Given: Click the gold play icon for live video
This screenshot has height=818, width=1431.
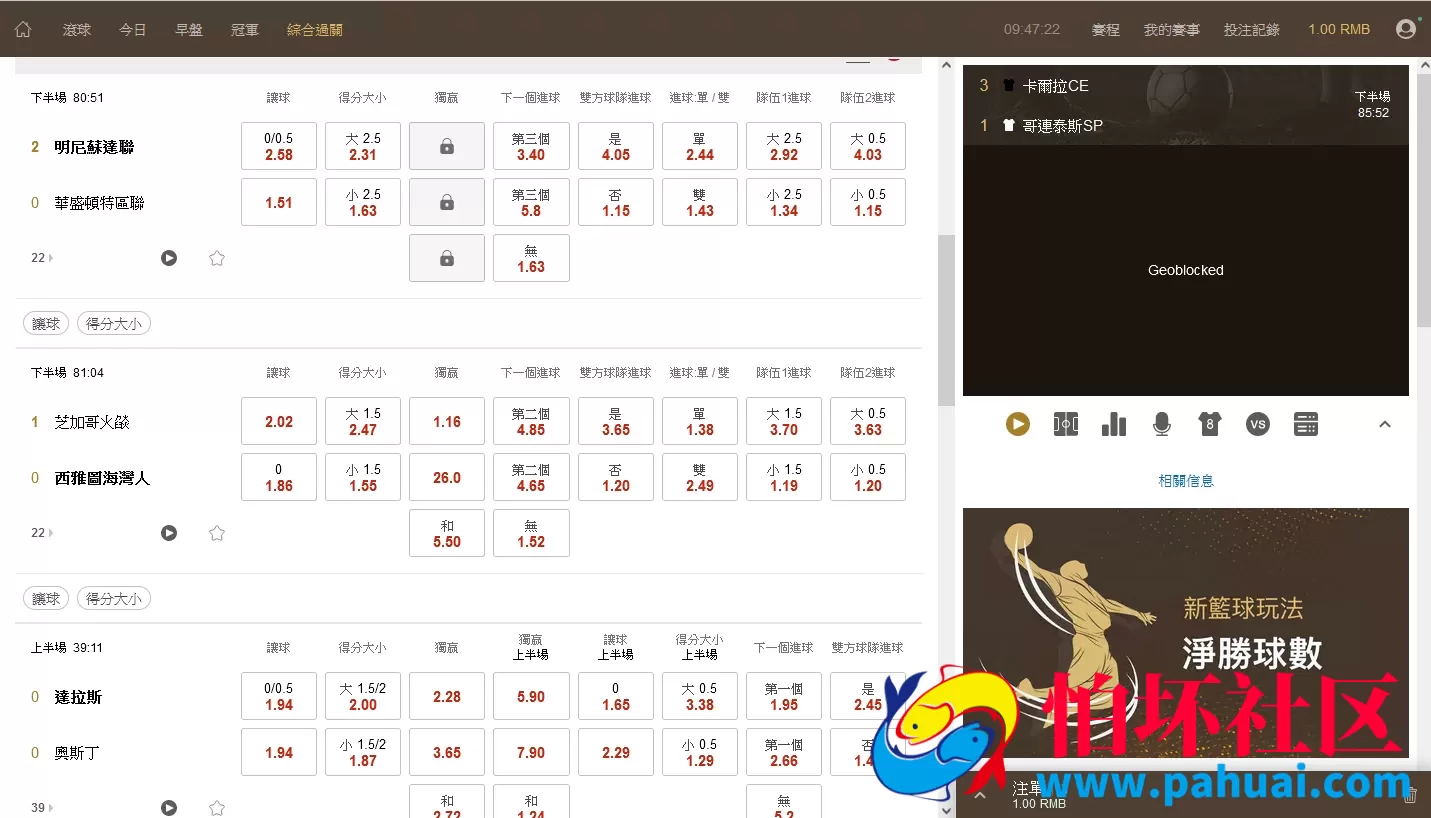Looking at the screenshot, I should (1017, 424).
